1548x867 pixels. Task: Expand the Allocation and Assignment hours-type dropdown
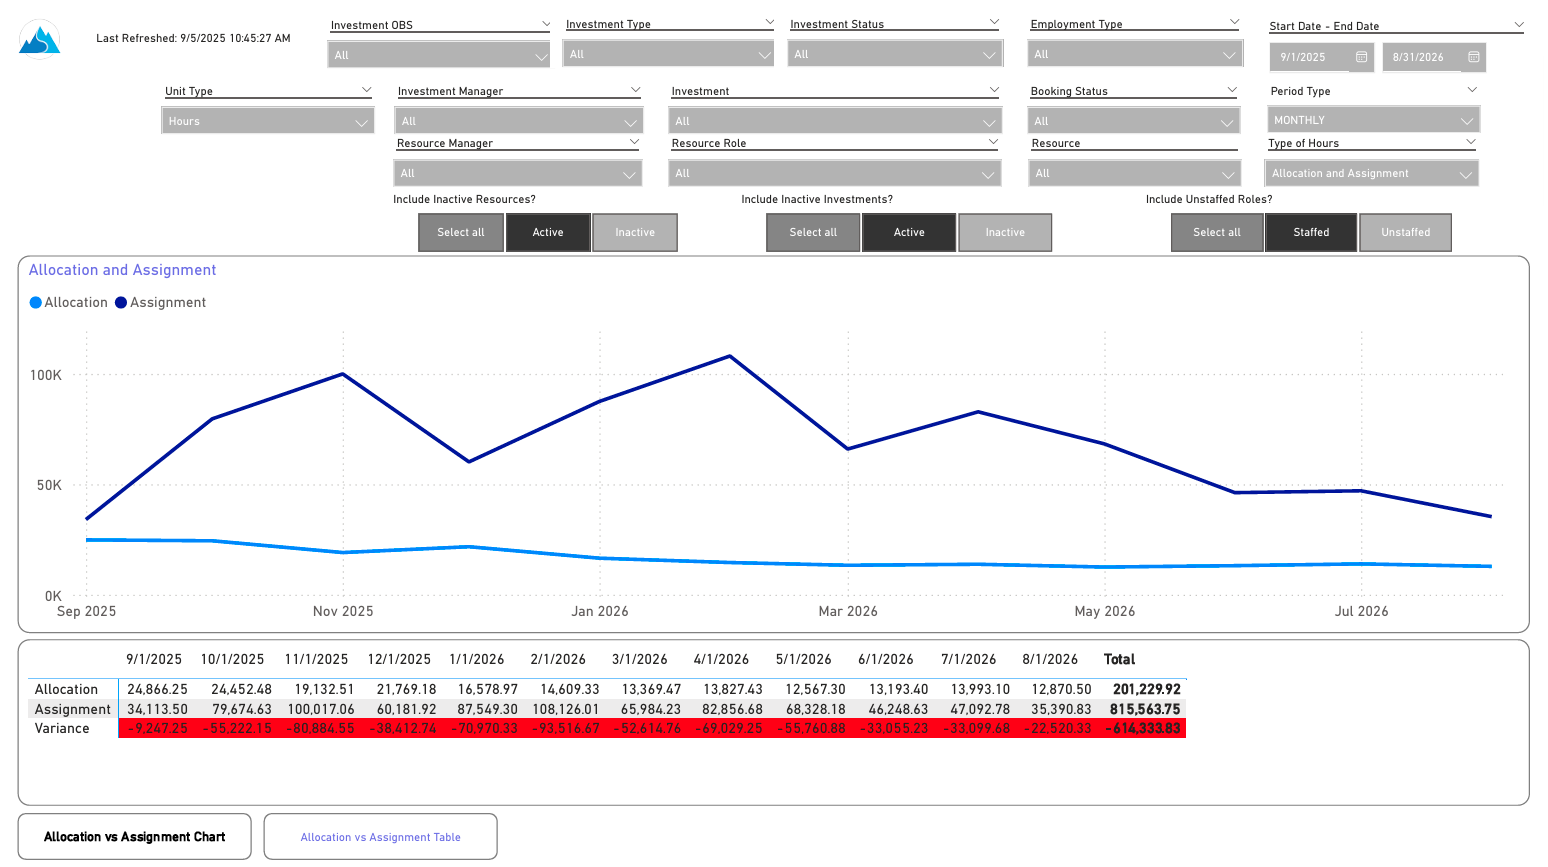1371,173
